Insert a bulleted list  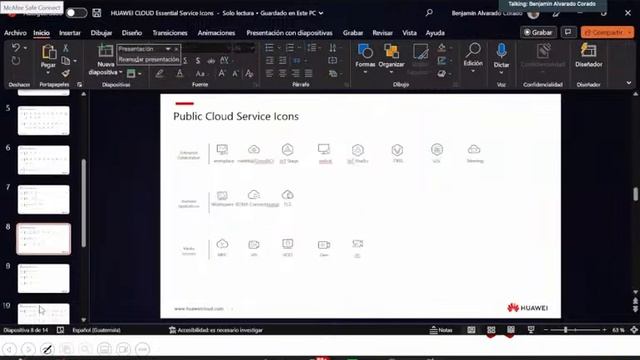pos(269,48)
